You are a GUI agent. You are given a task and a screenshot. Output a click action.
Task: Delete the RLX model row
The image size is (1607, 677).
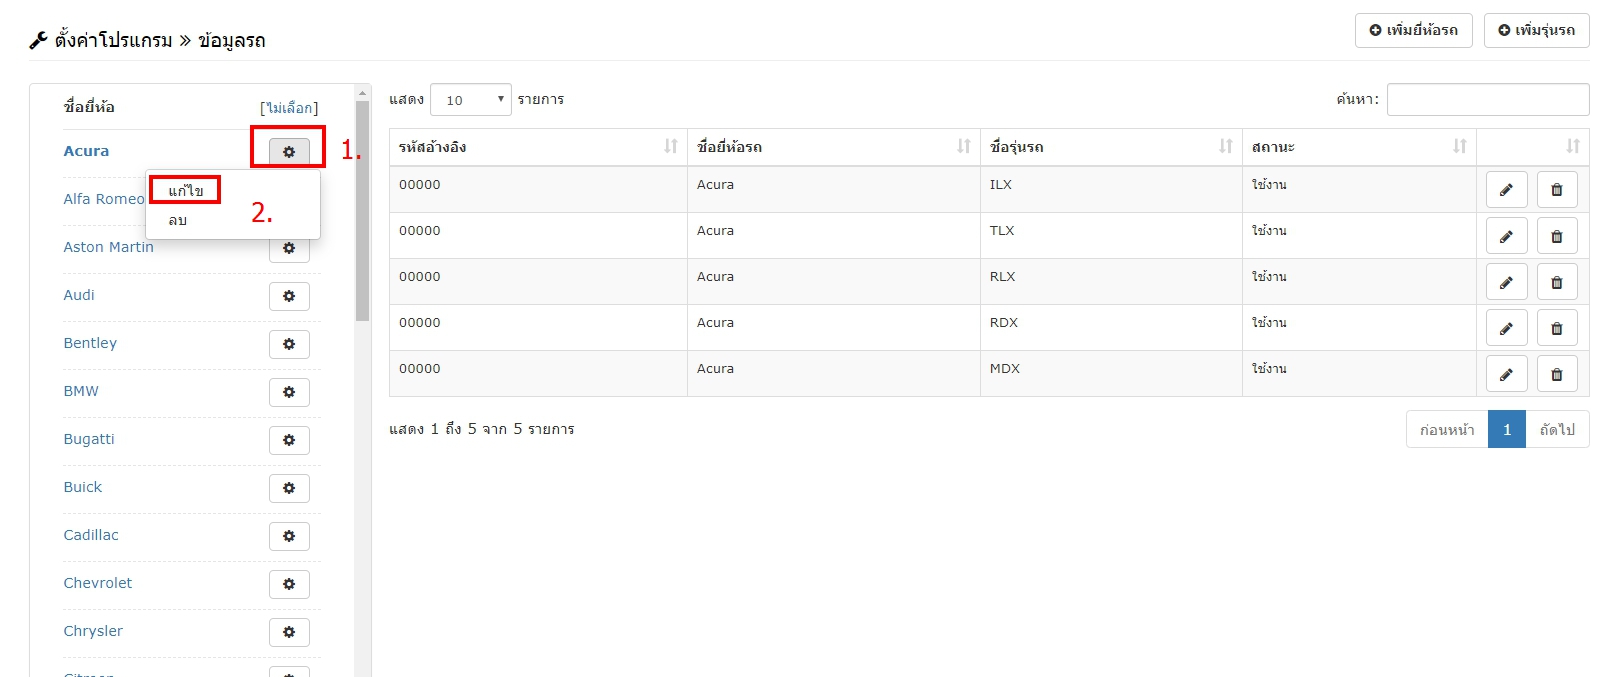(1557, 282)
